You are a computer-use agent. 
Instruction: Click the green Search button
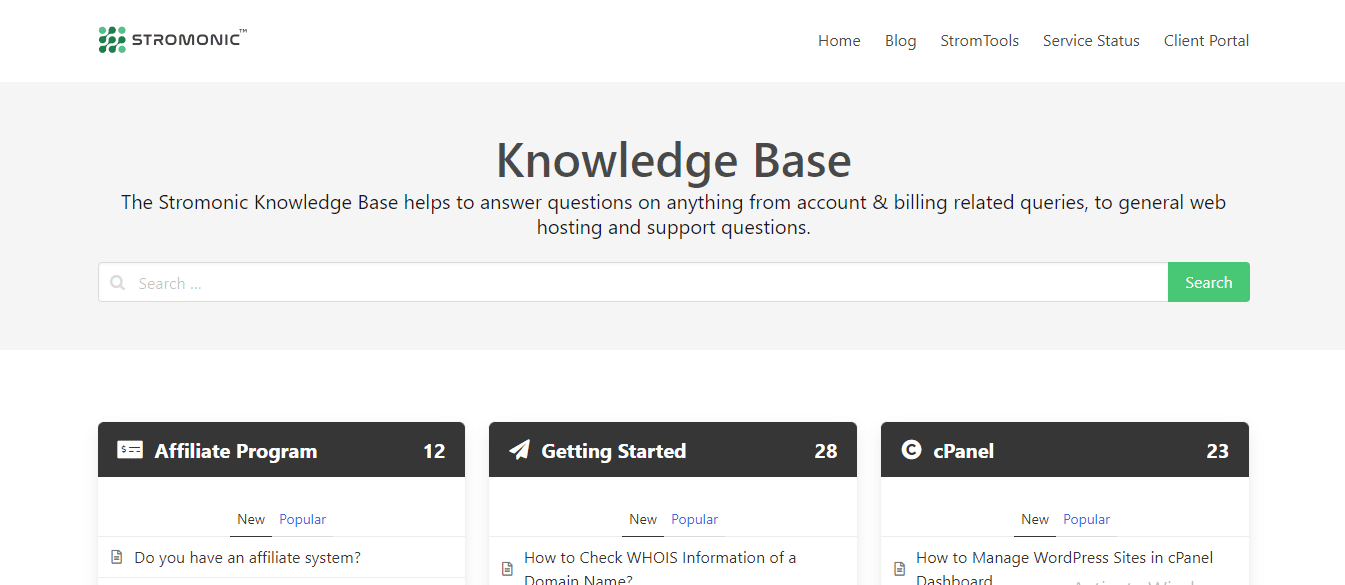(x=1208, y=282)
